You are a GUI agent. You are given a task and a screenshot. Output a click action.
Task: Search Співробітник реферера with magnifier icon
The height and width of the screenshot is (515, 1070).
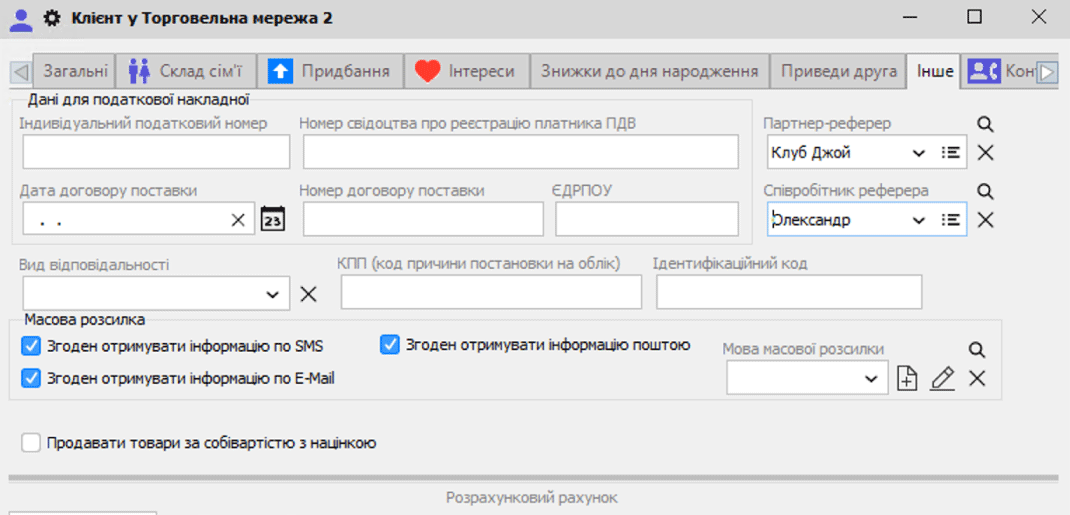(x=985, y=191)
